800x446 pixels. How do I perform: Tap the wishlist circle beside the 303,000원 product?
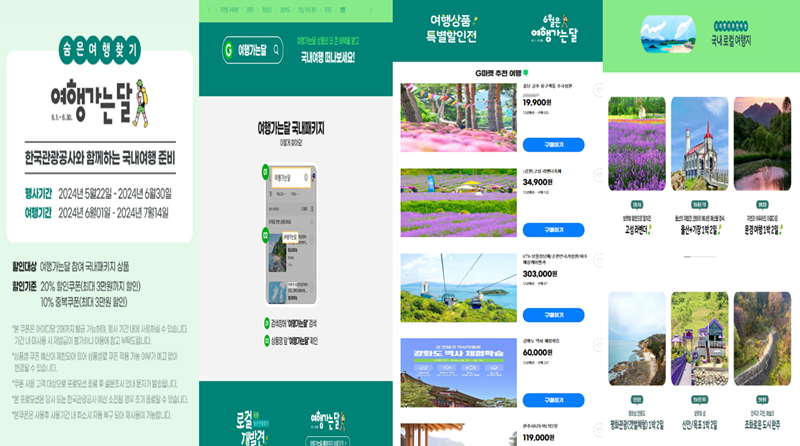coord(598,260)
